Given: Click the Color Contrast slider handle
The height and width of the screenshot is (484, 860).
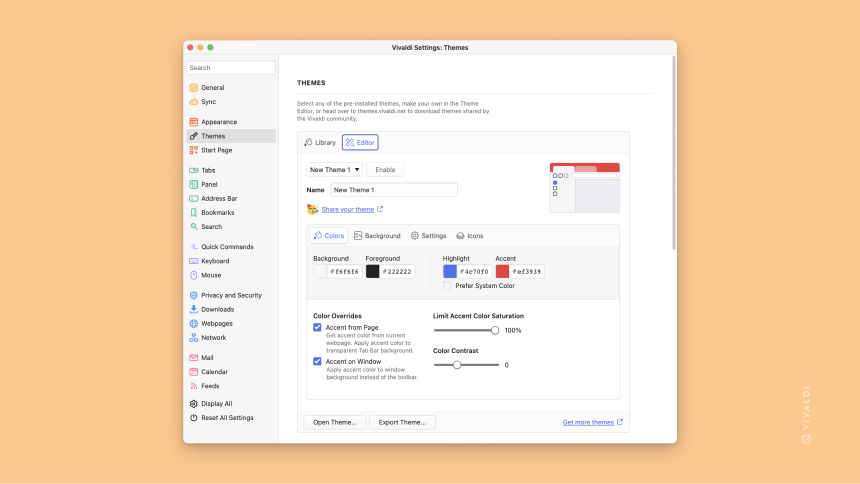Looking at the screenshot, I should pyautogui.click(x=457, y=365).
